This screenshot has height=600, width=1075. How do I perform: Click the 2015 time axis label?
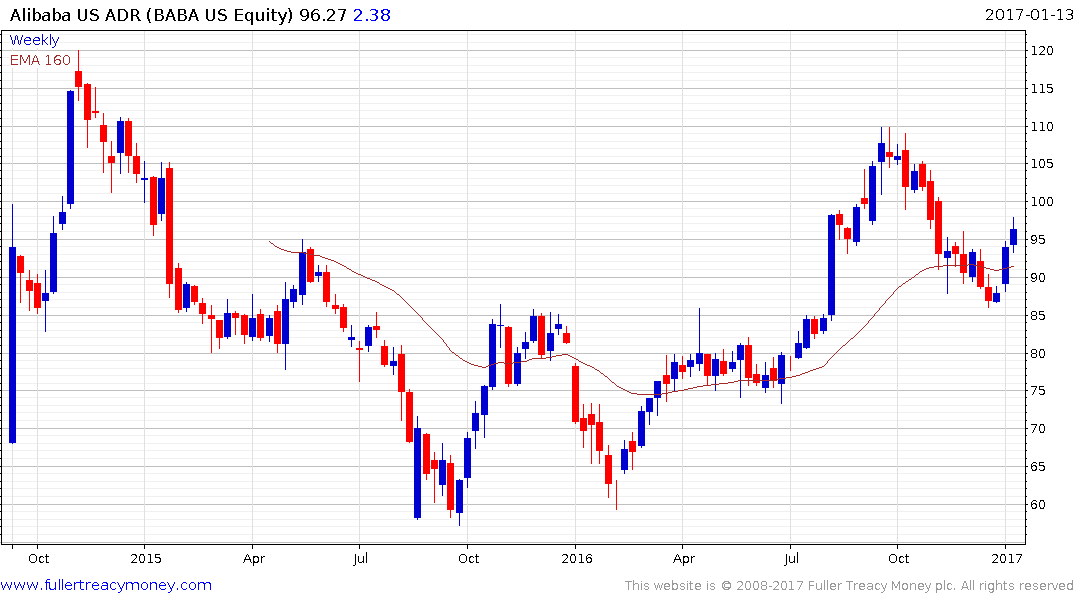click(145, 558)
